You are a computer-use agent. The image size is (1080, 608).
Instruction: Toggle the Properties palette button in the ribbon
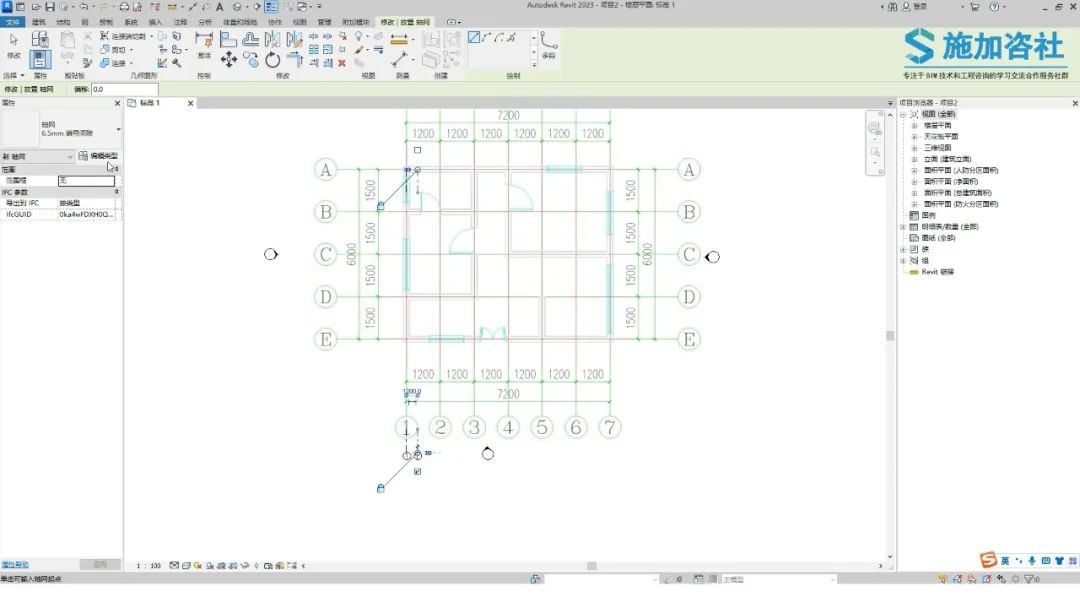pos(40,60)
